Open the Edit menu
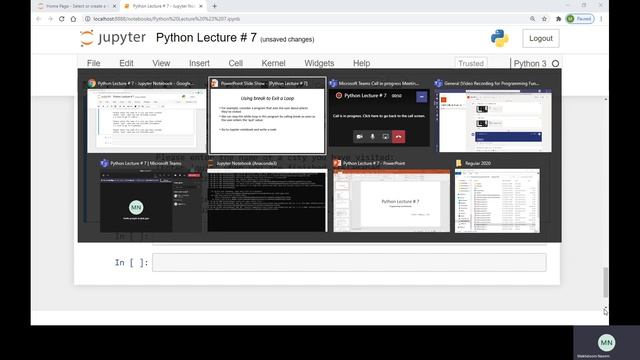 [126, 63]
